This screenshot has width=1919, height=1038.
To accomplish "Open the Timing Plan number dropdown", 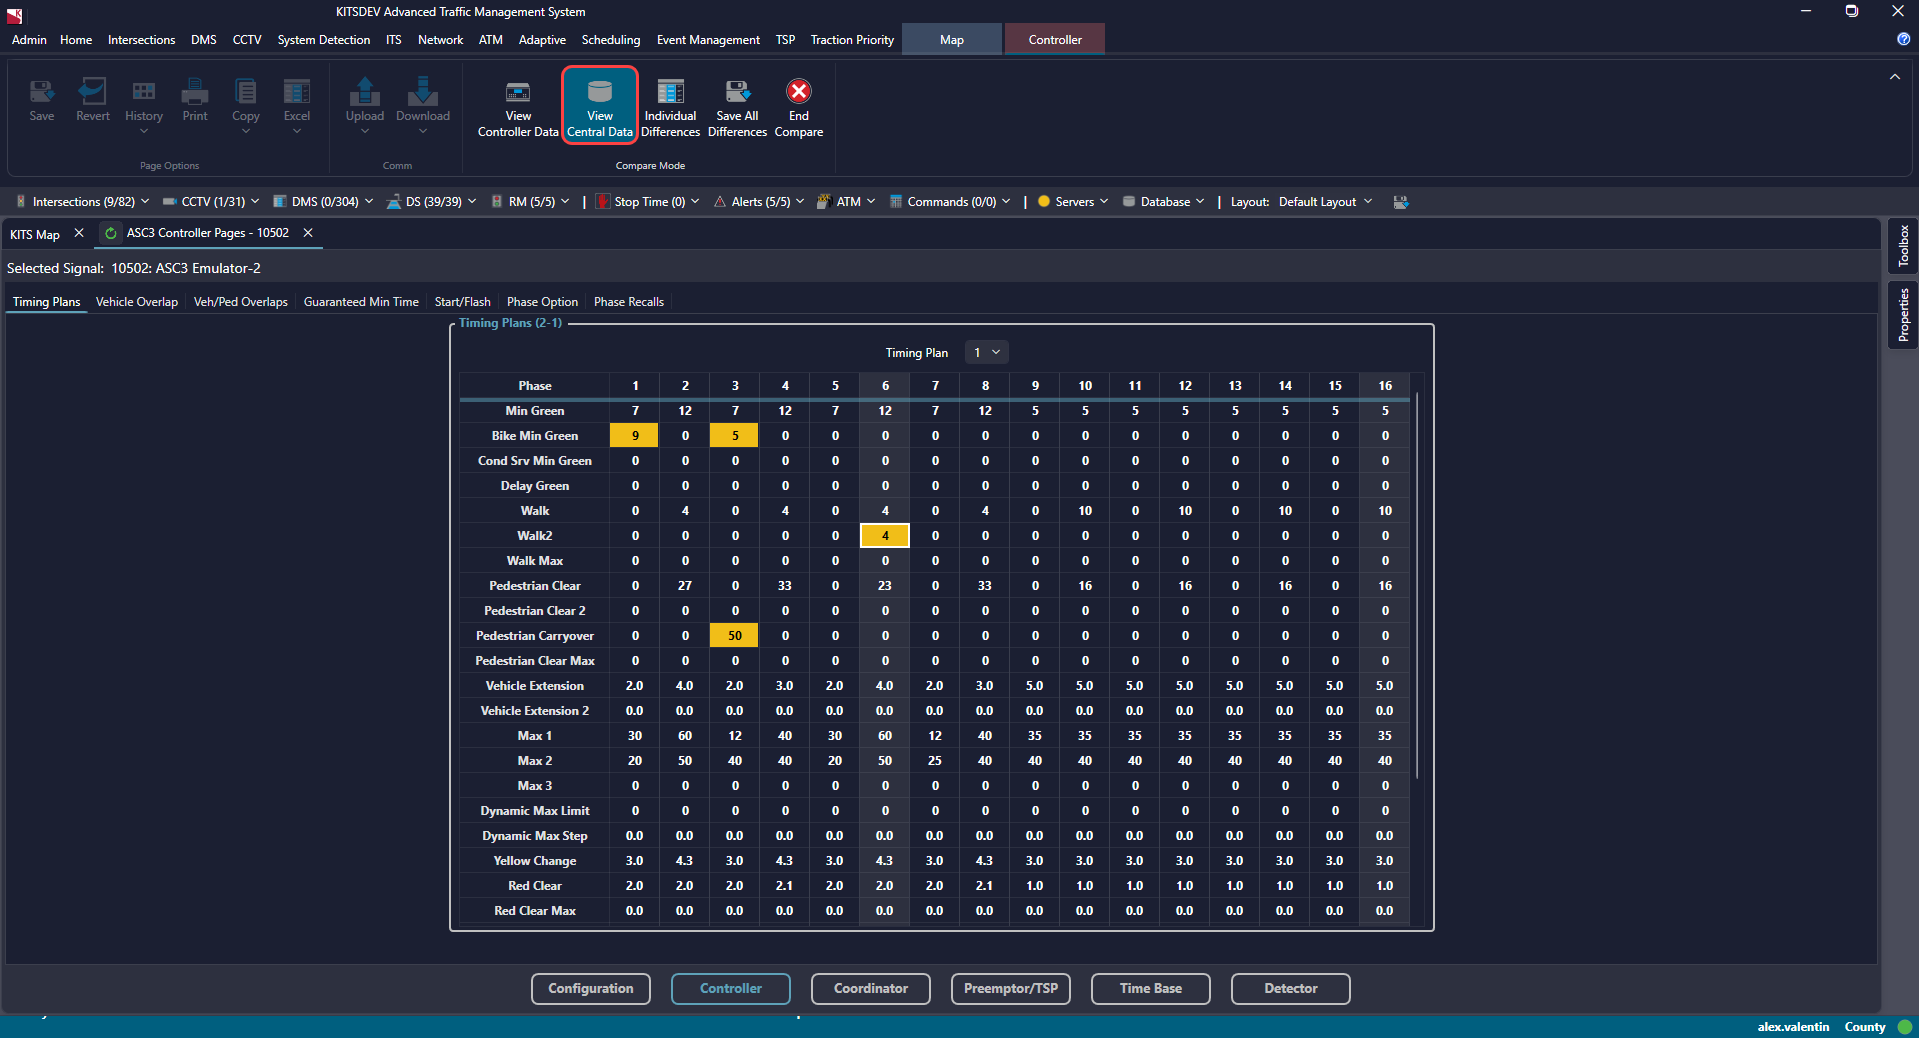I will pyautogui.click(x=987, y=353).
